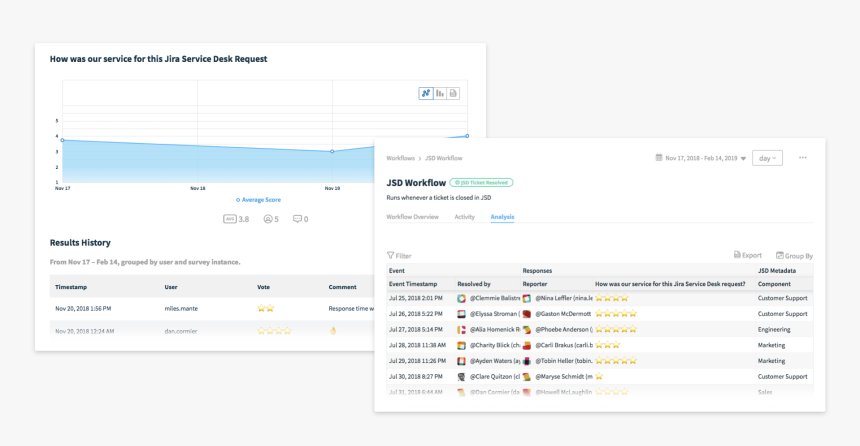The image size is (860, 446).
Task: Click '@Charity Blick' resolver name
Action: 495,346
